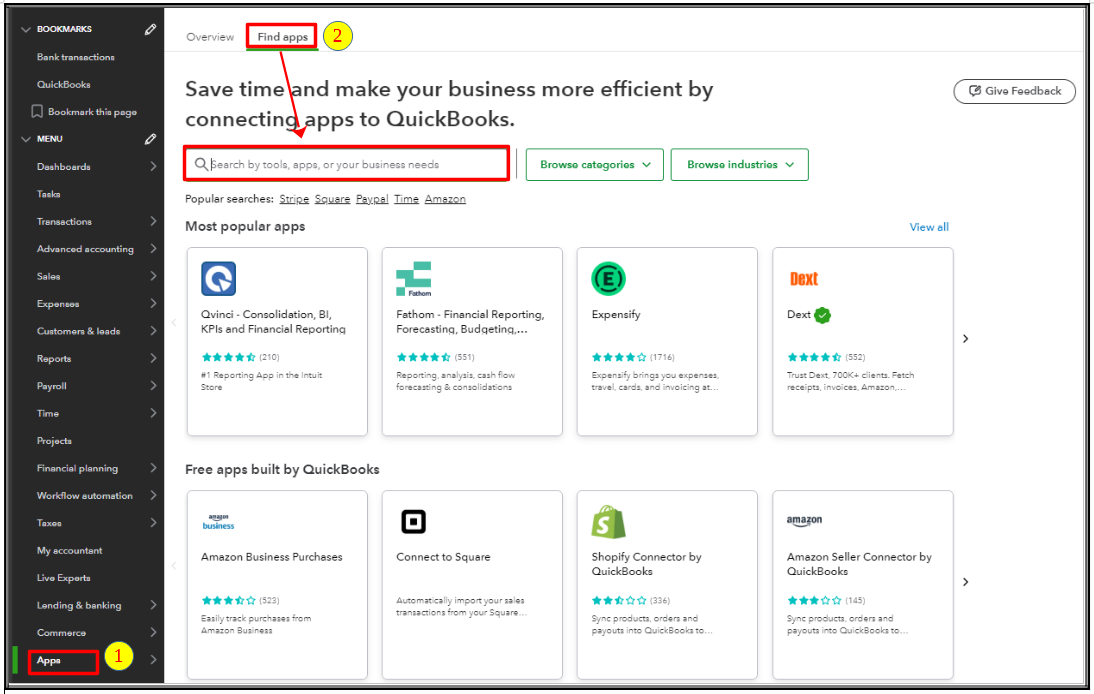Viewport: 1094px width, 694px height.
Task: Show next Most popular apps with right arrow
Action: [x=966, y=339]
